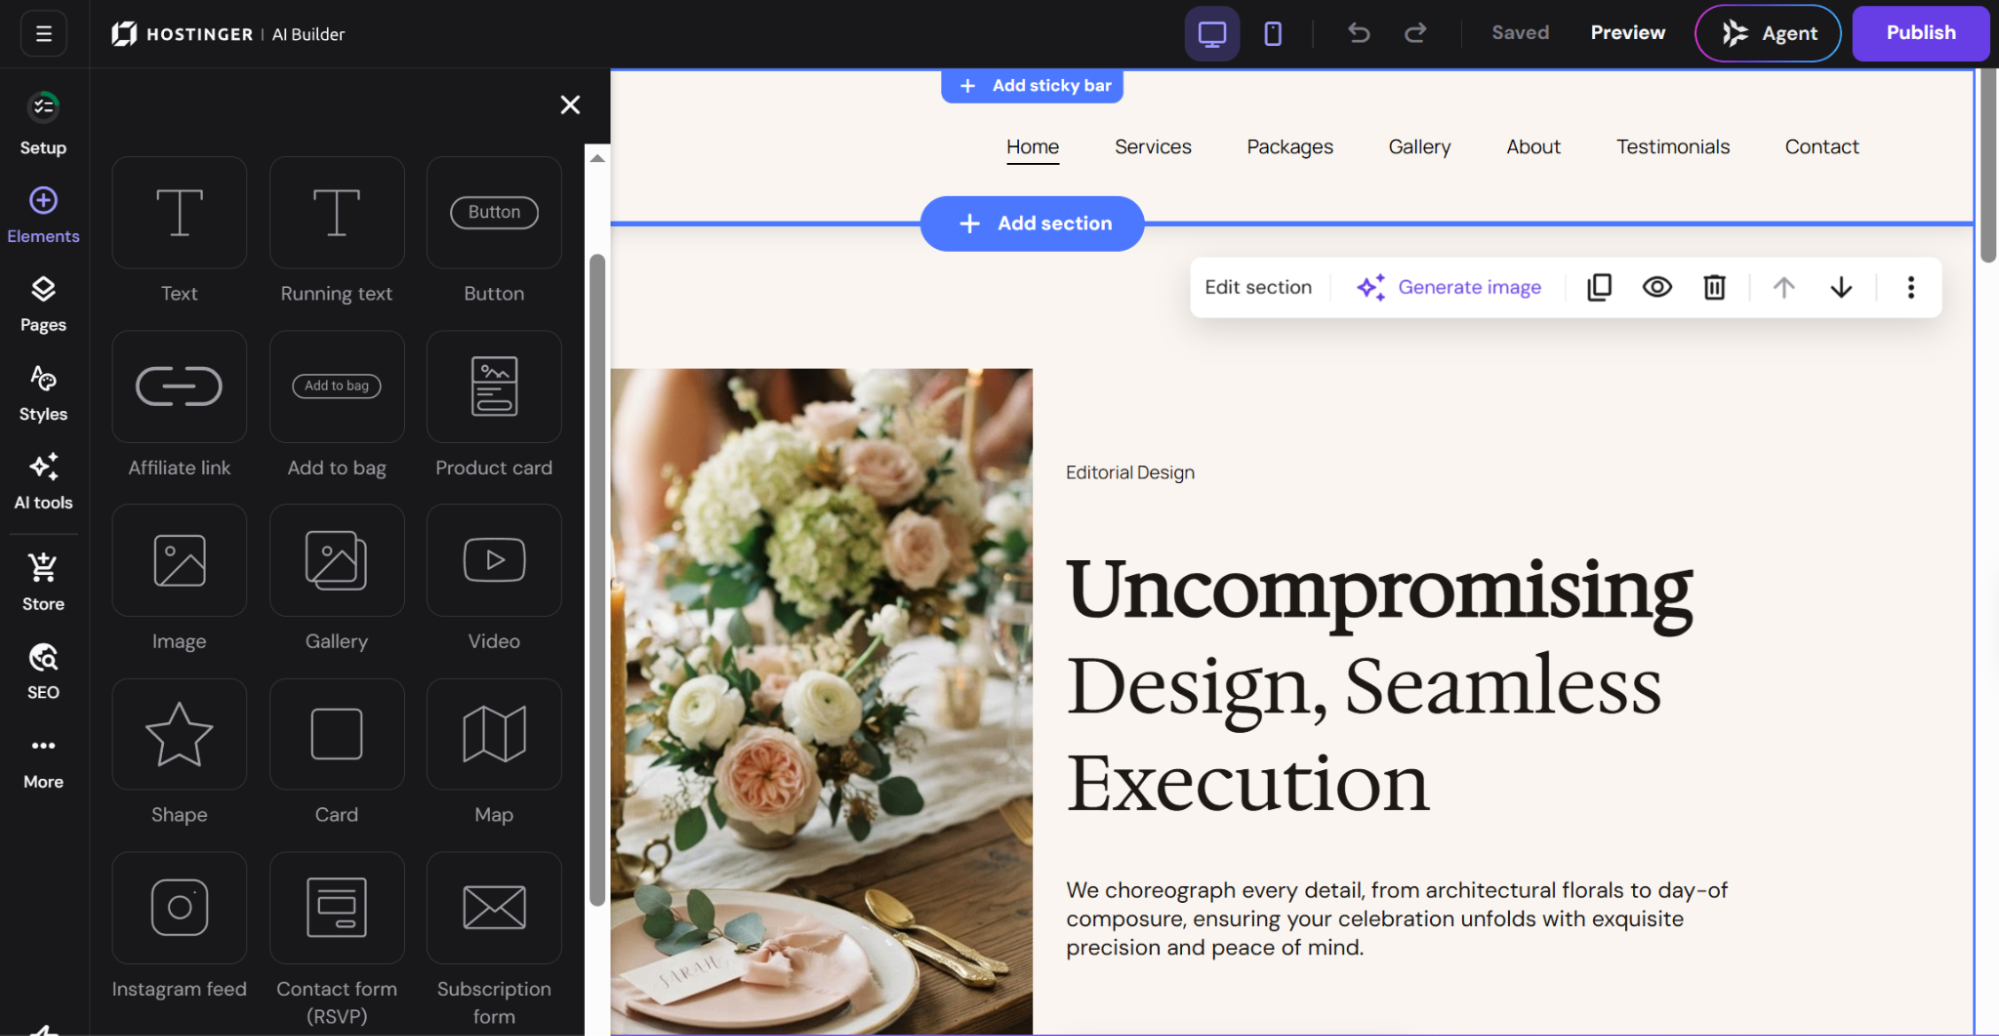Add a Product card element
The image size is (1999, 1036).
tap(494, 386)
